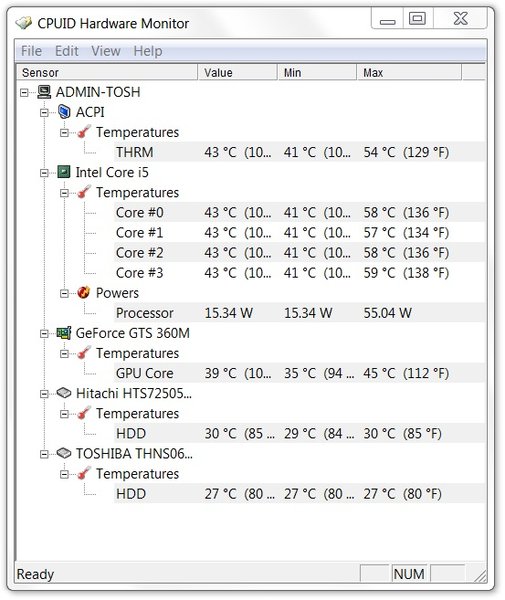Image resolution: width=505 pixels, height=600 pixels.
Task: Open the Help menu
Action: coord(148,51)
